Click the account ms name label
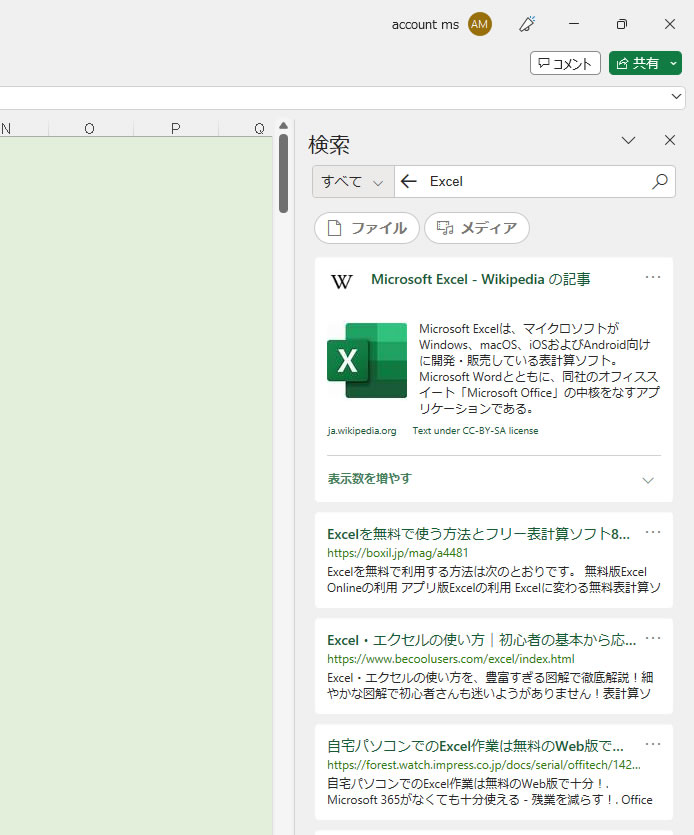The image size is (694, 835). pos(425,24)
